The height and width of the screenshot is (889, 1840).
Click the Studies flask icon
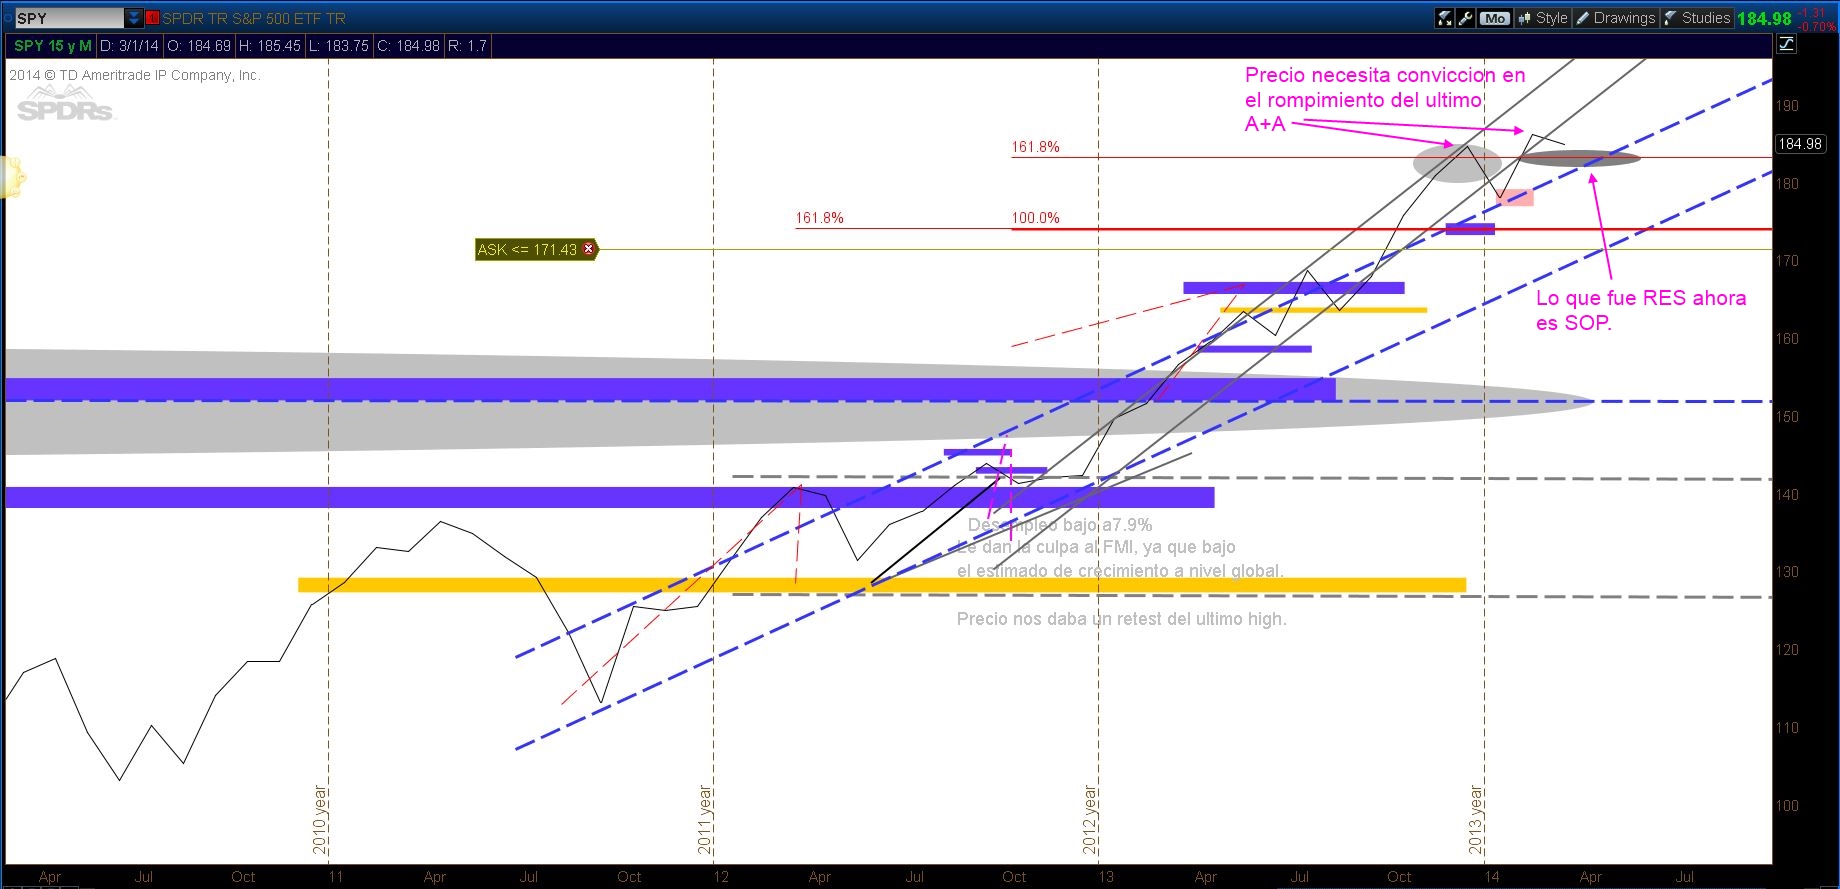1670,18
